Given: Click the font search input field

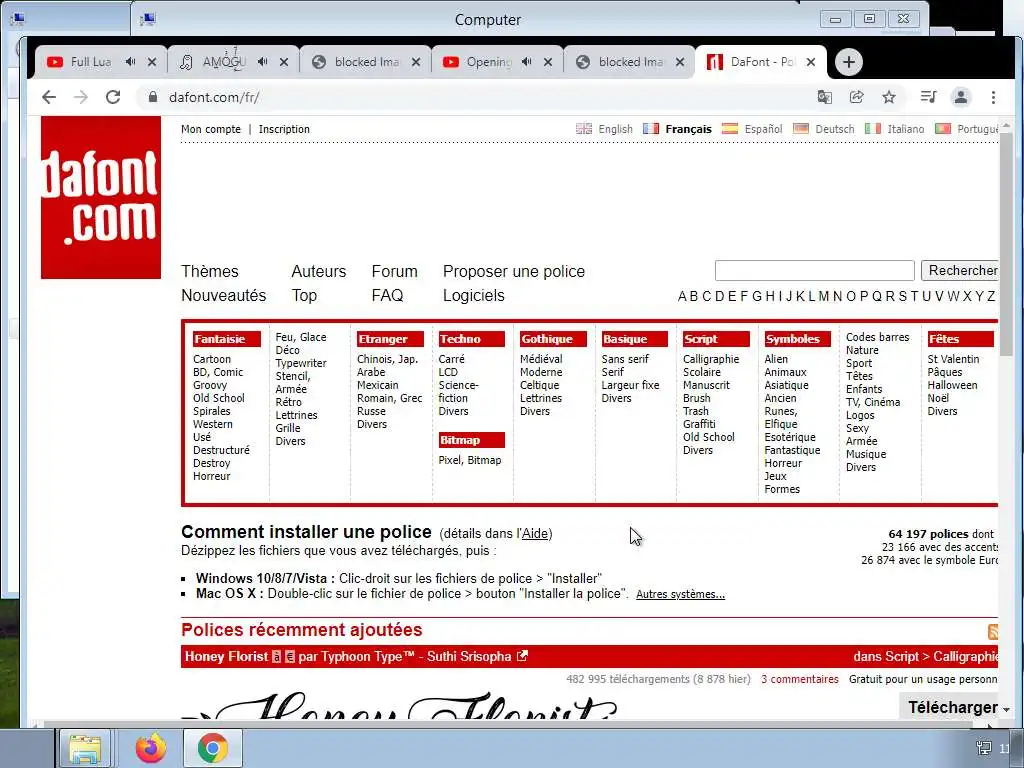Looking at the screenshot, I should pos(814,270).
